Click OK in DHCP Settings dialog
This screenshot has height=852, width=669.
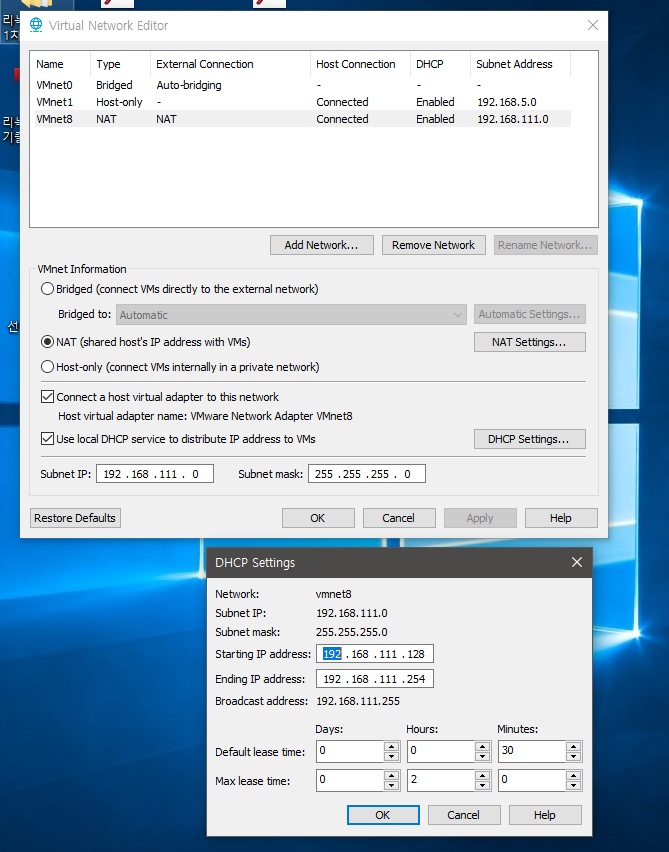(383, 815)
